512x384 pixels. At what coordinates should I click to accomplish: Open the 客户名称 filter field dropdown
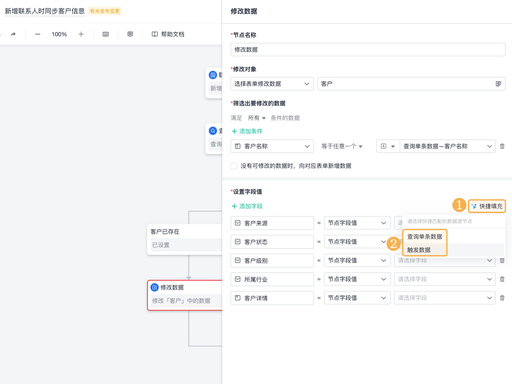(x=272, y=146)
